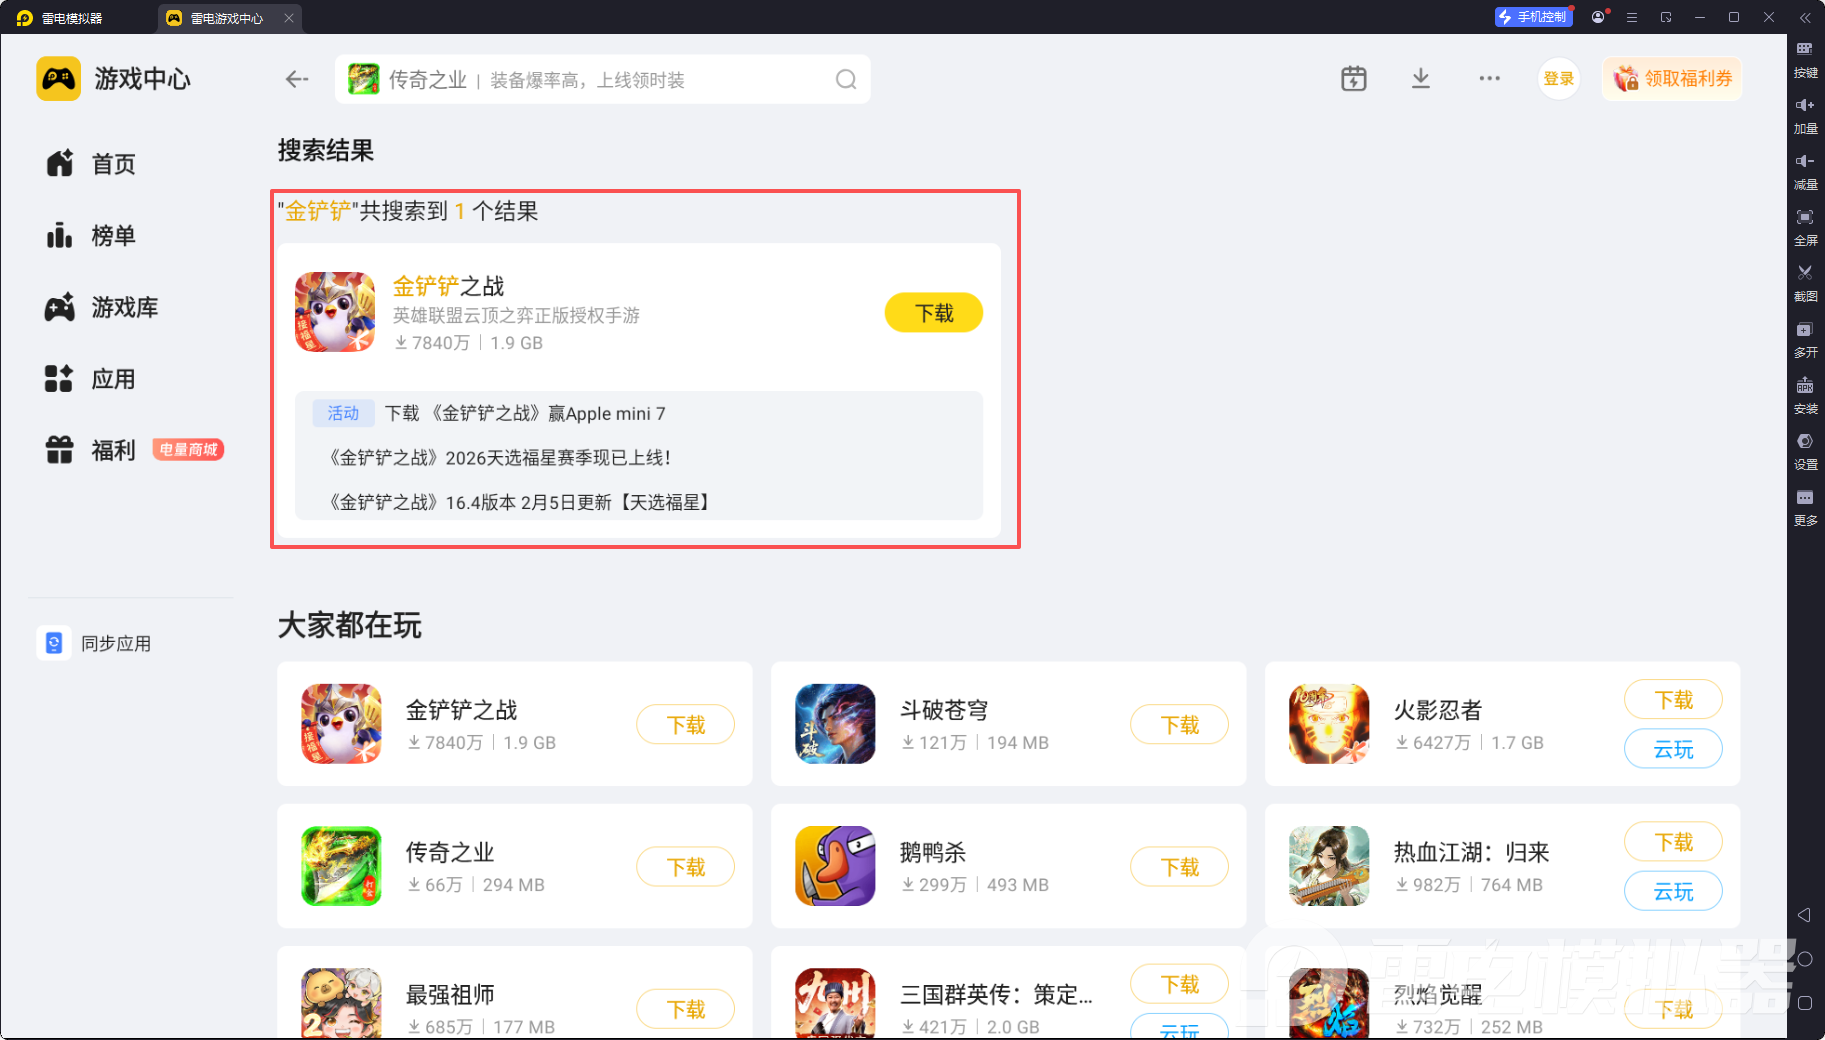Open the 赢Apple mini 7 activity link
Viewport: 1825px width, 1040px height.
[525, 414]
